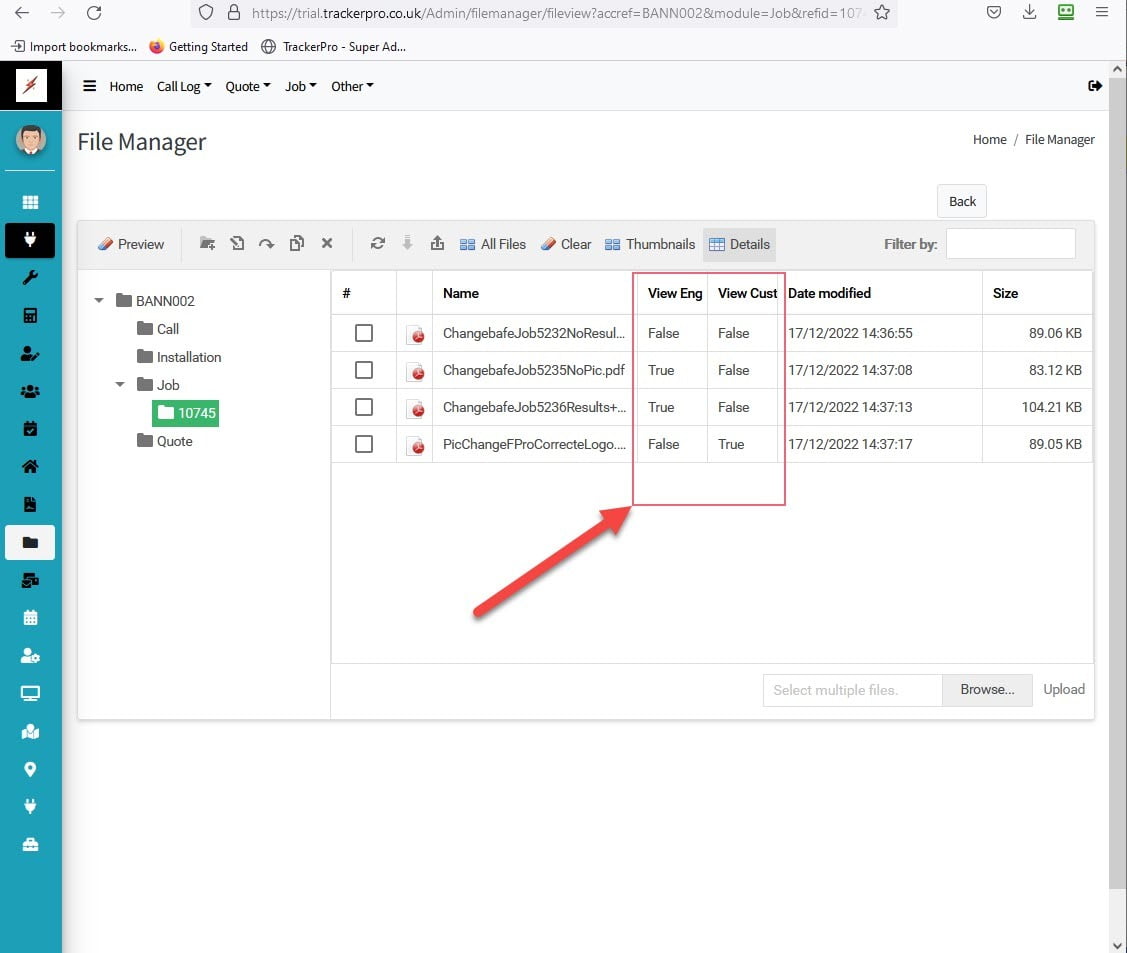Check the box for ChangebafeJob5232NoResul file
Image resolution: width=1127 pixels, height=953 pixels.
[364, 333]
